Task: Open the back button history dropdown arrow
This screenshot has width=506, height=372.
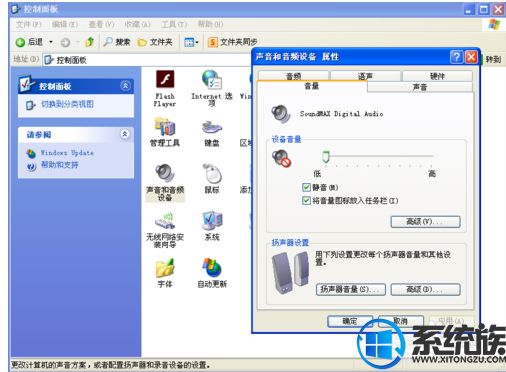Action: click(x=51, y=42)
